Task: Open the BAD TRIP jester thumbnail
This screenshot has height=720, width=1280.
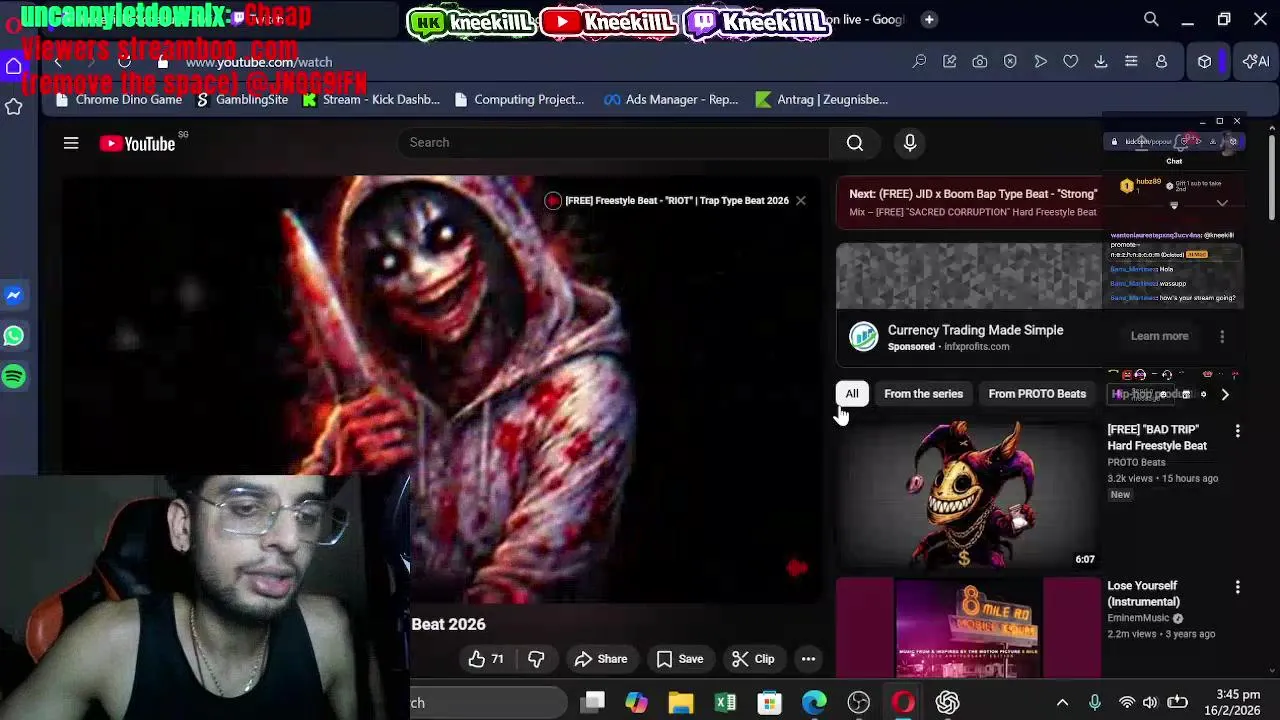Action: point(967,495)
